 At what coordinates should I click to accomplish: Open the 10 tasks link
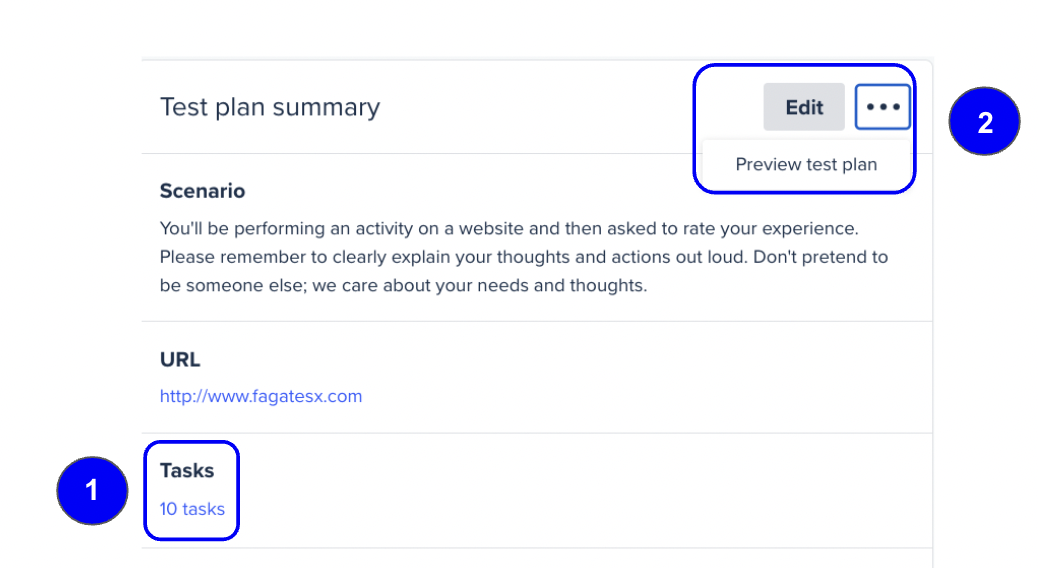tap(192, 508)
